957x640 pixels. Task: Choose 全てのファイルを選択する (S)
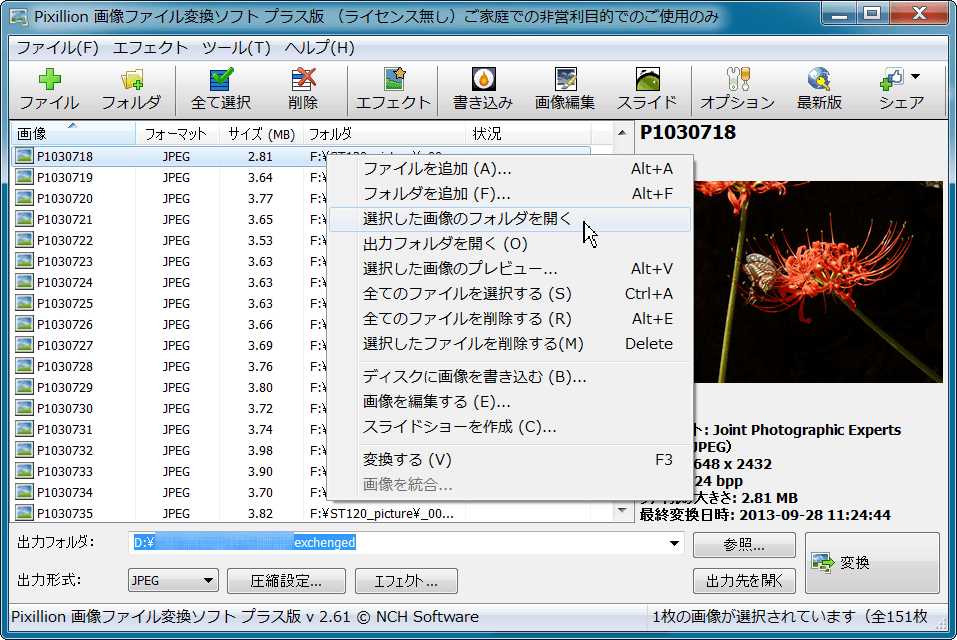[x=510, y=294]
